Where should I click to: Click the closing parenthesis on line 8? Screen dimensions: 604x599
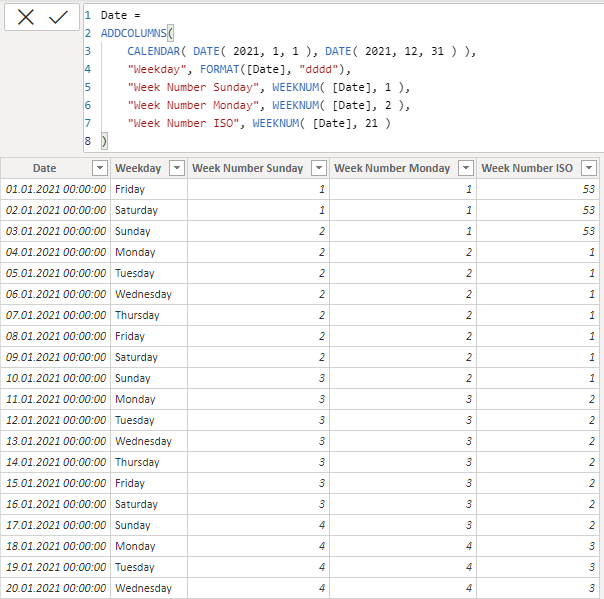(x=104, y=141)
